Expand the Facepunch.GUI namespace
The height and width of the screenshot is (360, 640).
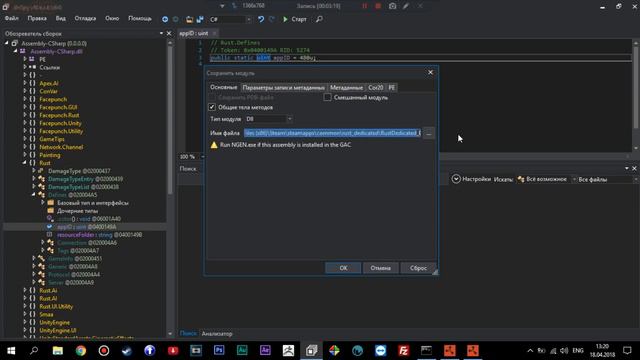click(x=24, y=107)
